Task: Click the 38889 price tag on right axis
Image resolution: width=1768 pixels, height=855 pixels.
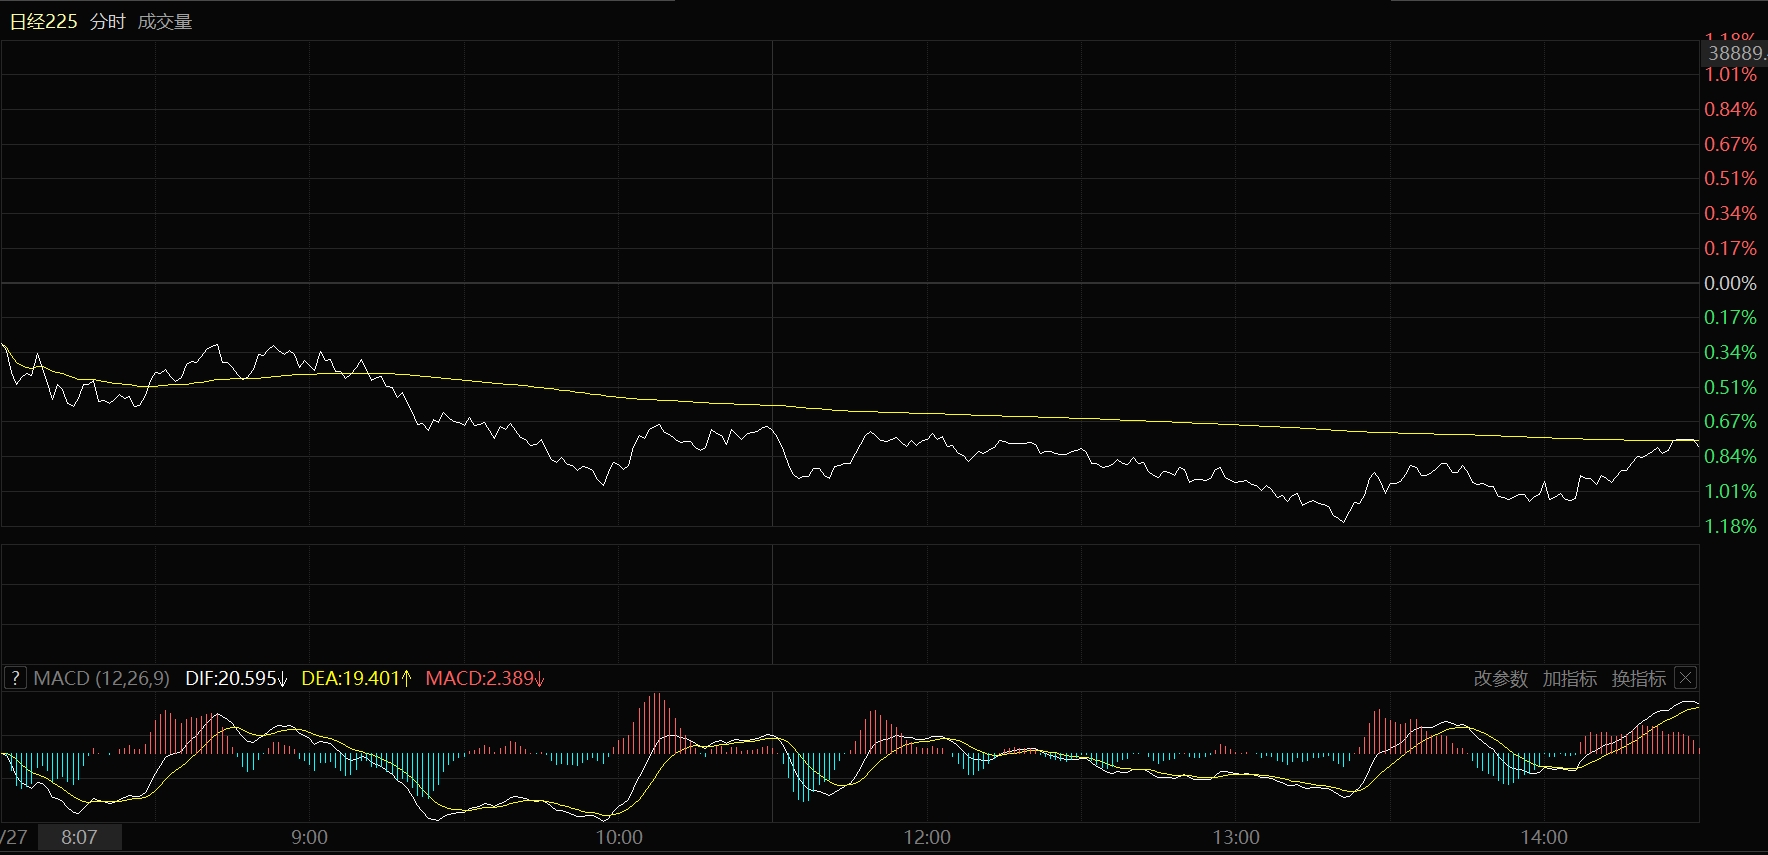Action: coord(1735,54)
